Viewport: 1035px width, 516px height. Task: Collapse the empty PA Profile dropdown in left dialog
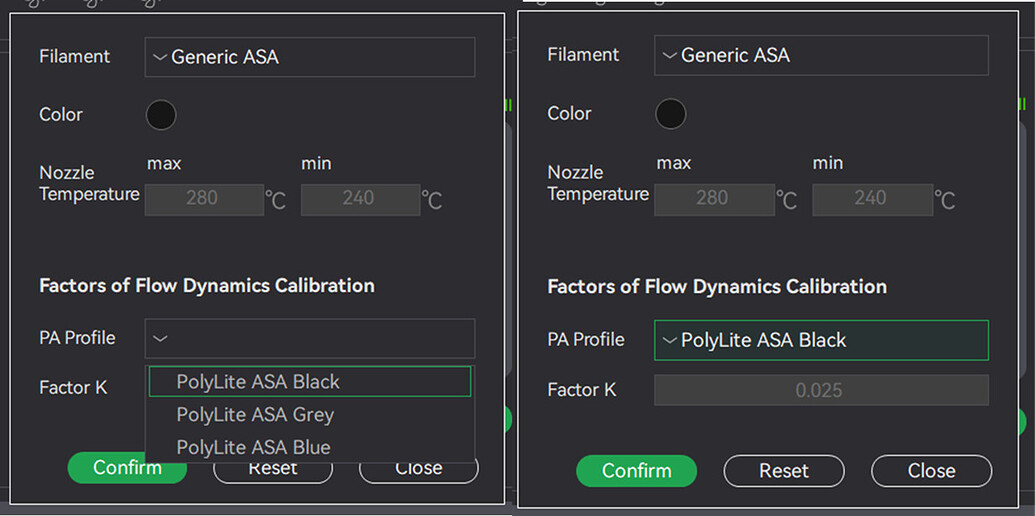tap(310, 339)
